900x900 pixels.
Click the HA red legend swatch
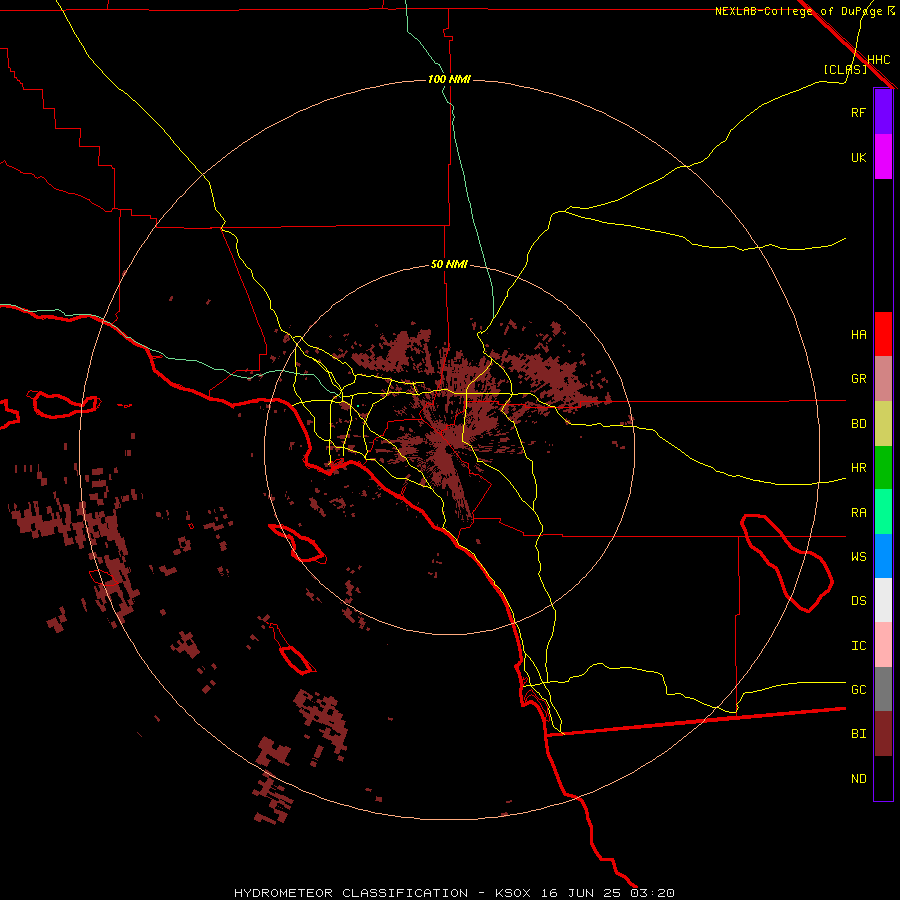pos(883,334)
